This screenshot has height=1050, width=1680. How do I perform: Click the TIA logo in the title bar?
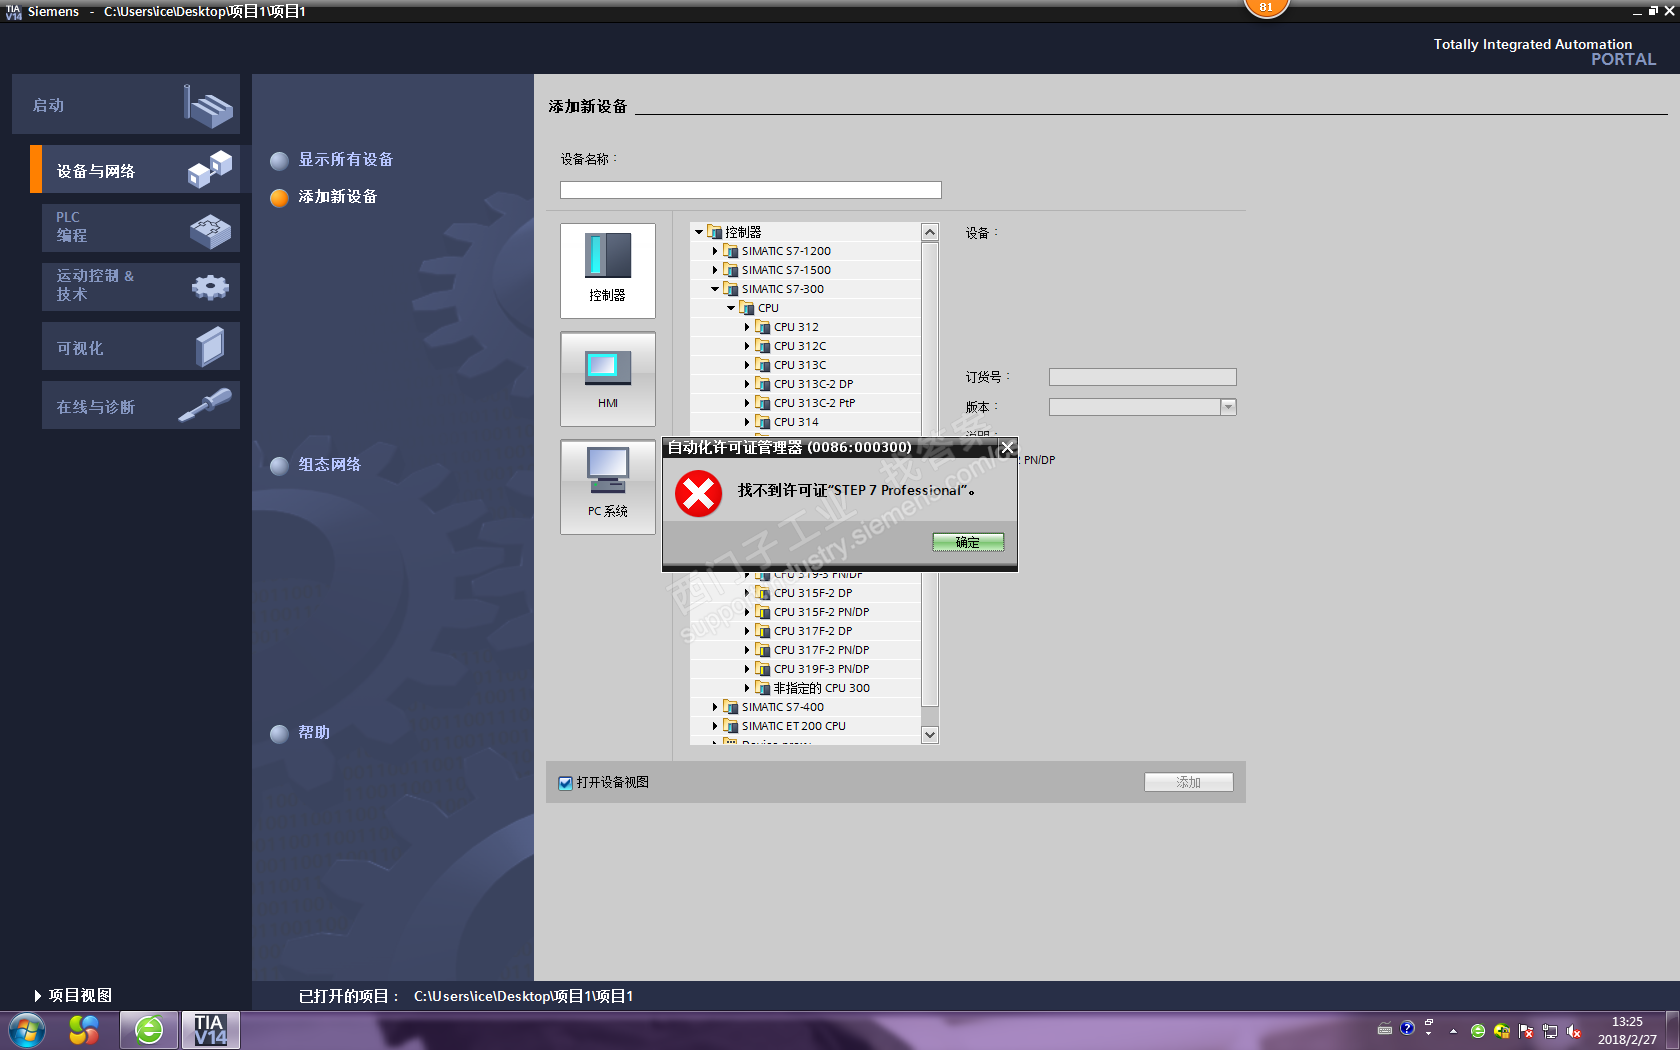(x=14, y=11)
